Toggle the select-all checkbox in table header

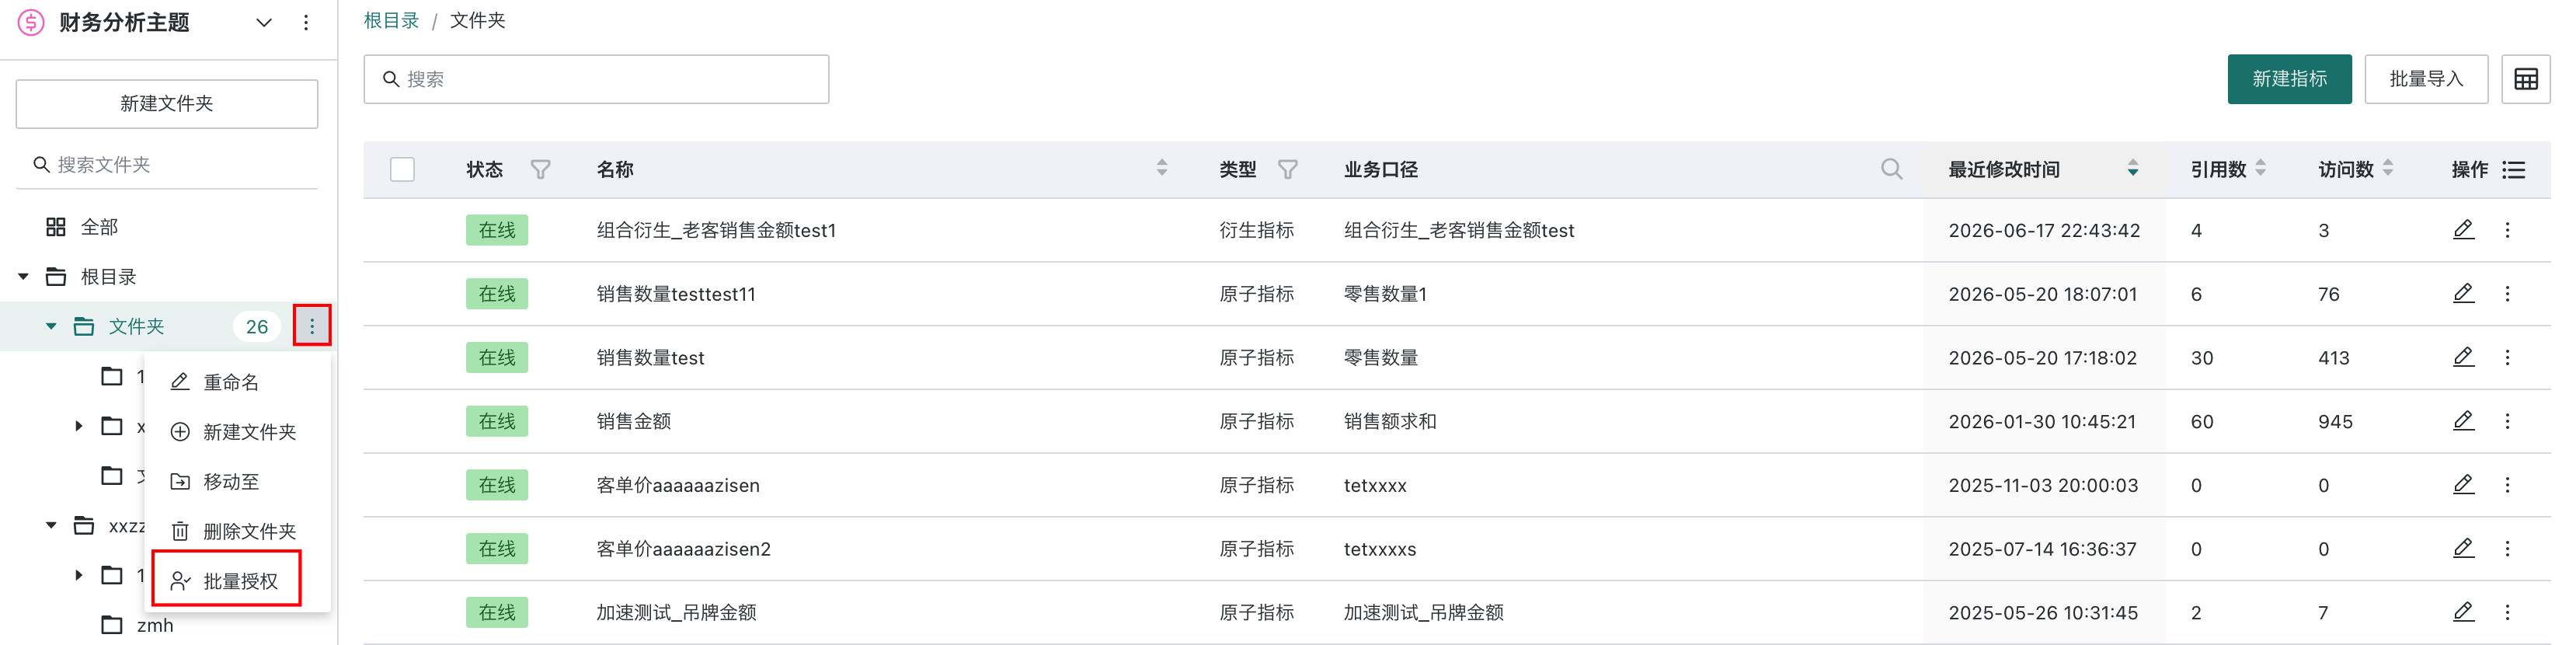click(402, 169)
